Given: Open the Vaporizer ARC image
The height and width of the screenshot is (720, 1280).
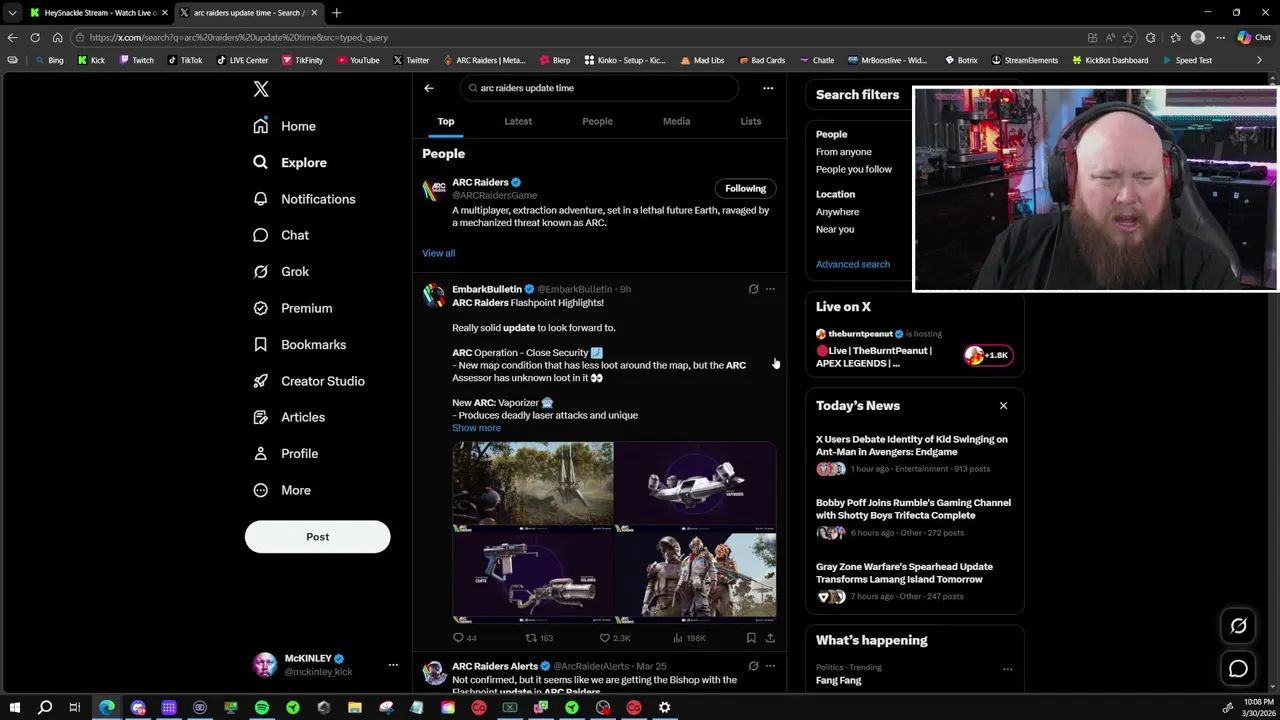Looking at the screenshot, I should 696,484.
